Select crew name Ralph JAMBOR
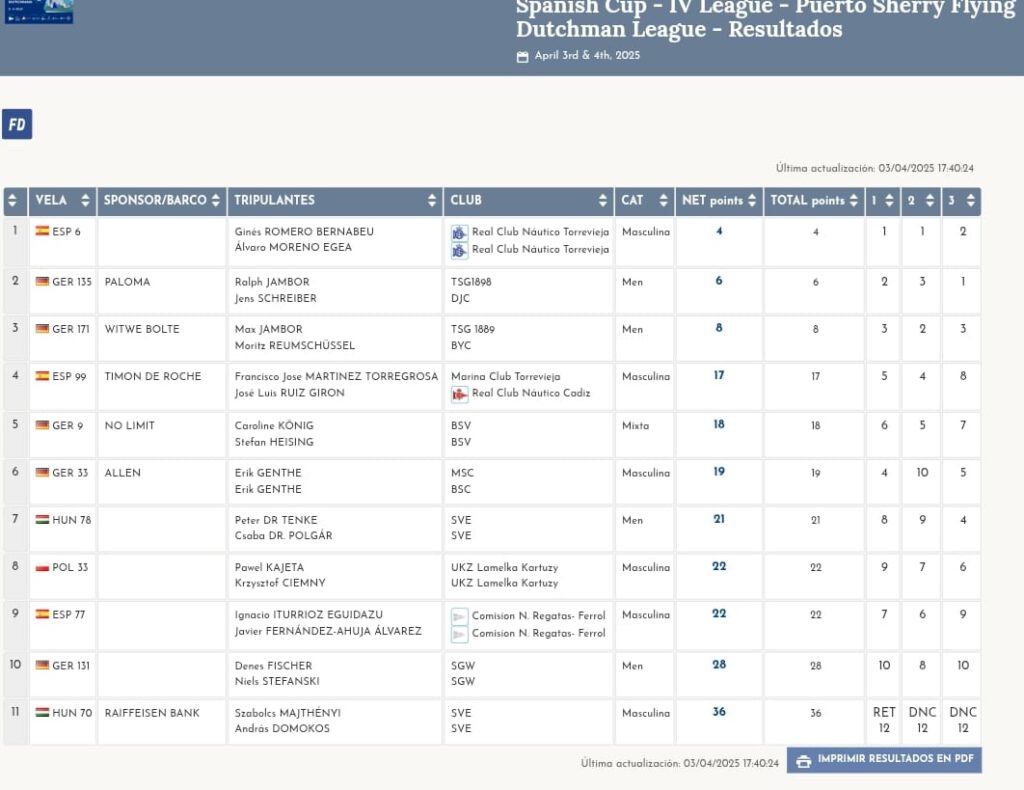The image size is (1024, 790). click(x=272, y=282)
